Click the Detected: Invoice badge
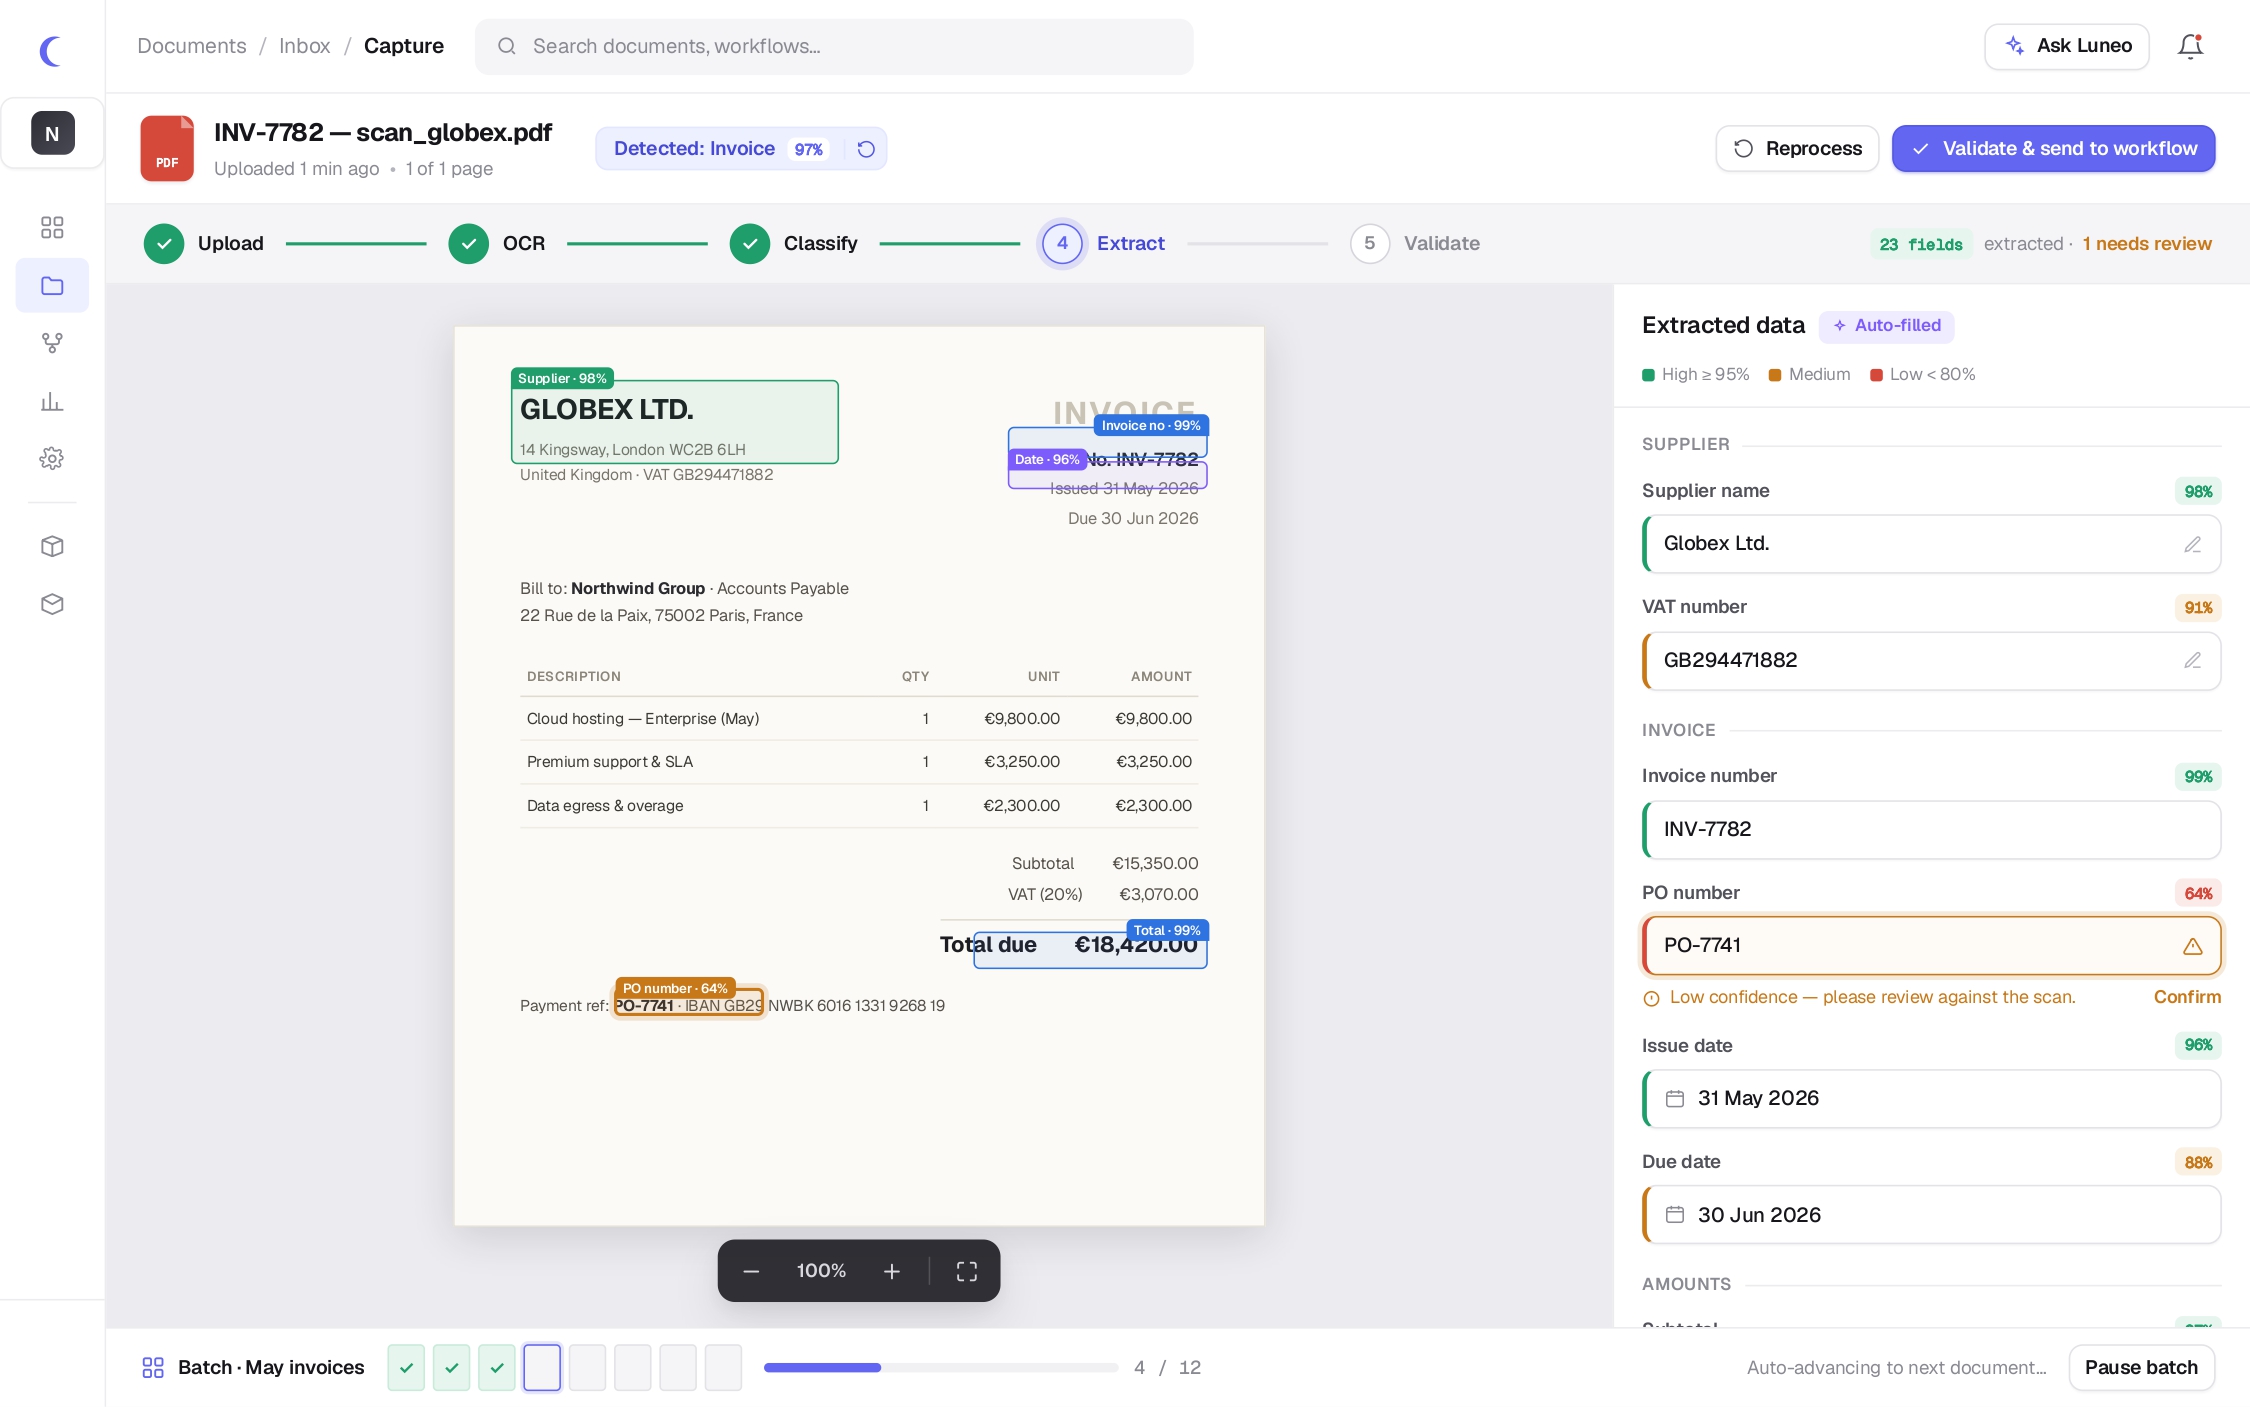 pos(741,149)
